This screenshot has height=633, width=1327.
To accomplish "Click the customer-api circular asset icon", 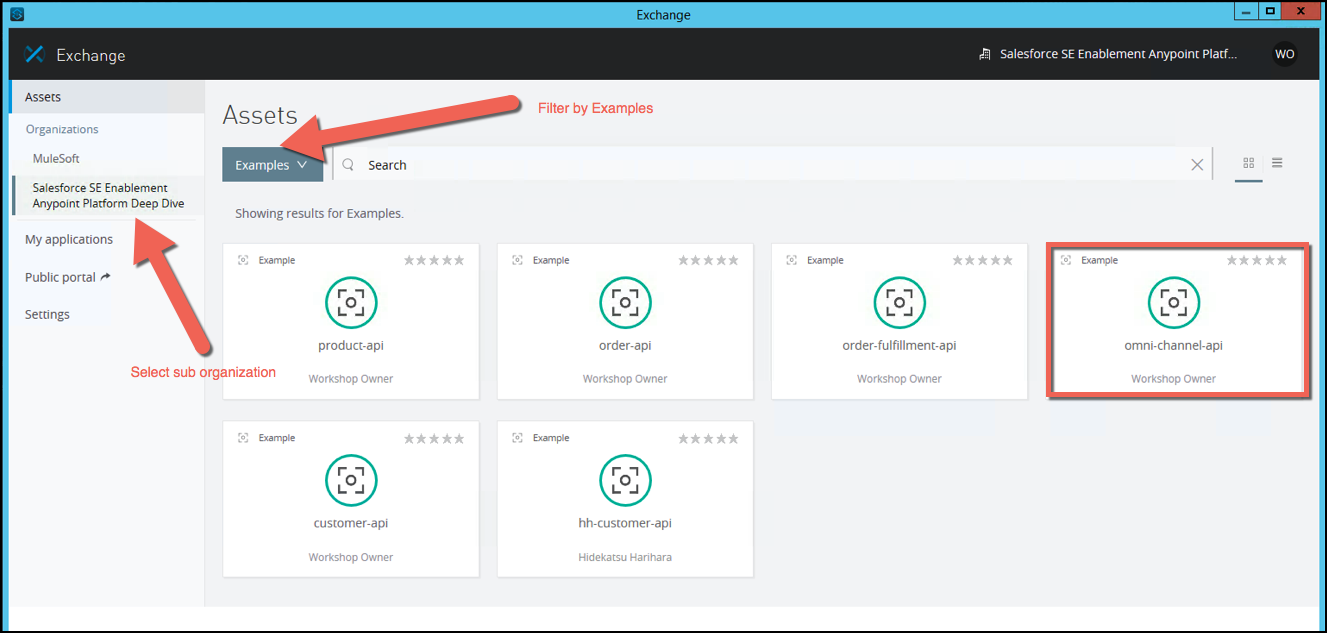I will point(351,480).
